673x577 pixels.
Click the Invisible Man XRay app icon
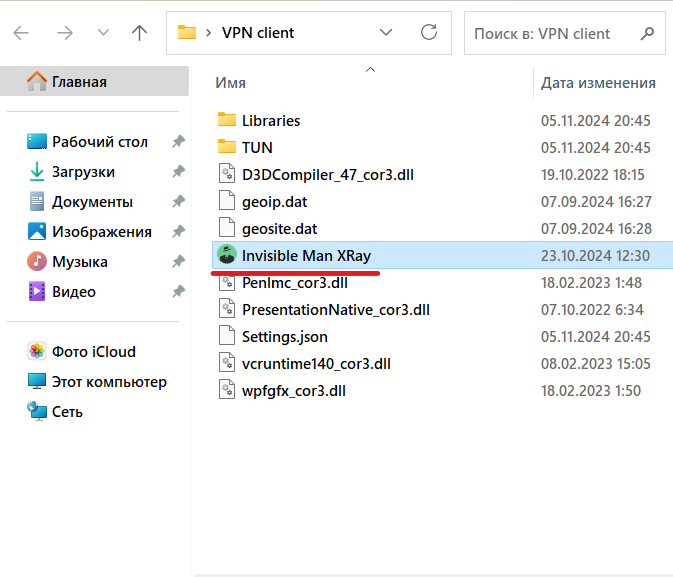[227, 254]
